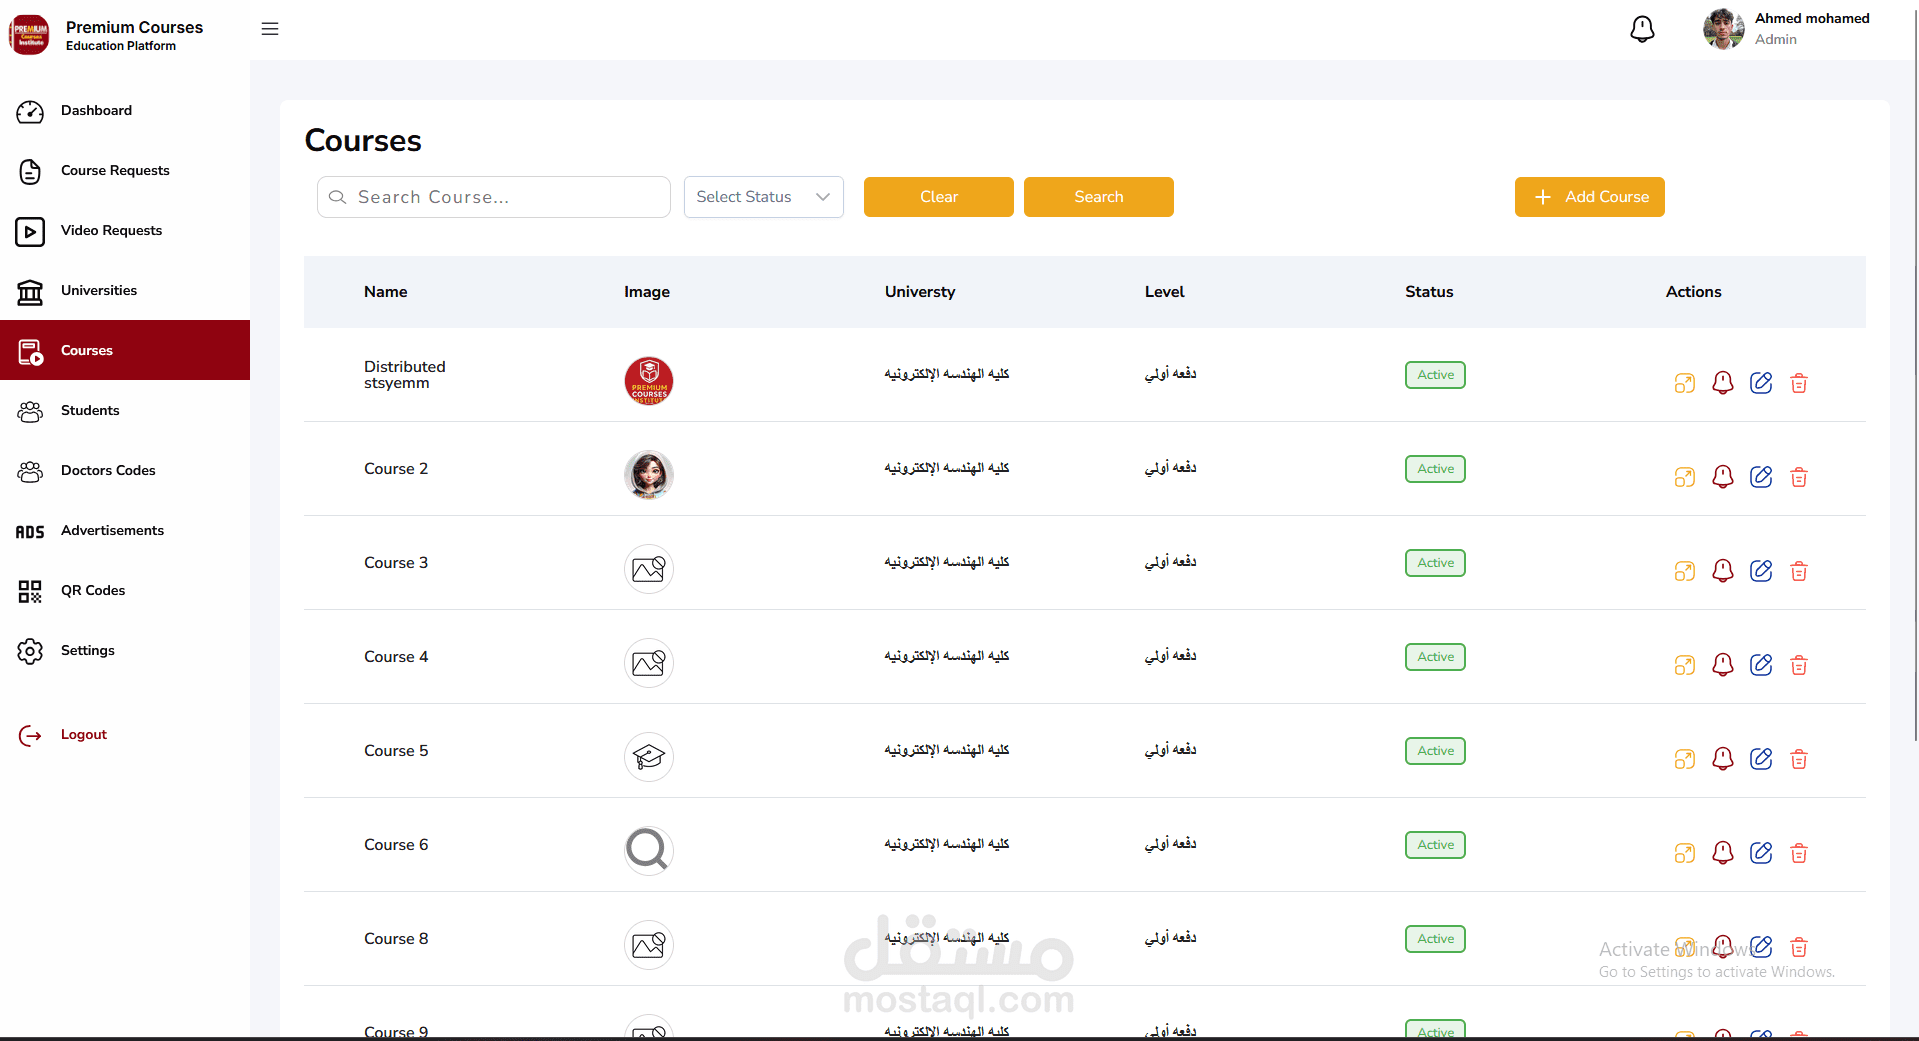Click Active status badge for Course 8
The width and height of the screenshot is (1919, 1041).
pyautogui.click(x=1435, y=939)
